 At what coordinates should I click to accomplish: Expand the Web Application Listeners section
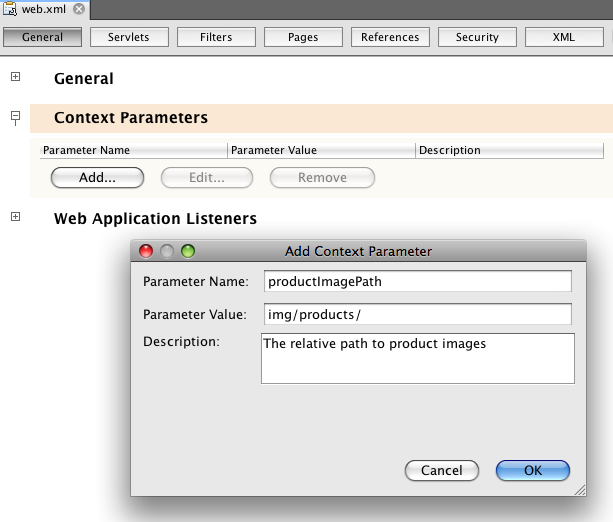(x=15, y=218)
